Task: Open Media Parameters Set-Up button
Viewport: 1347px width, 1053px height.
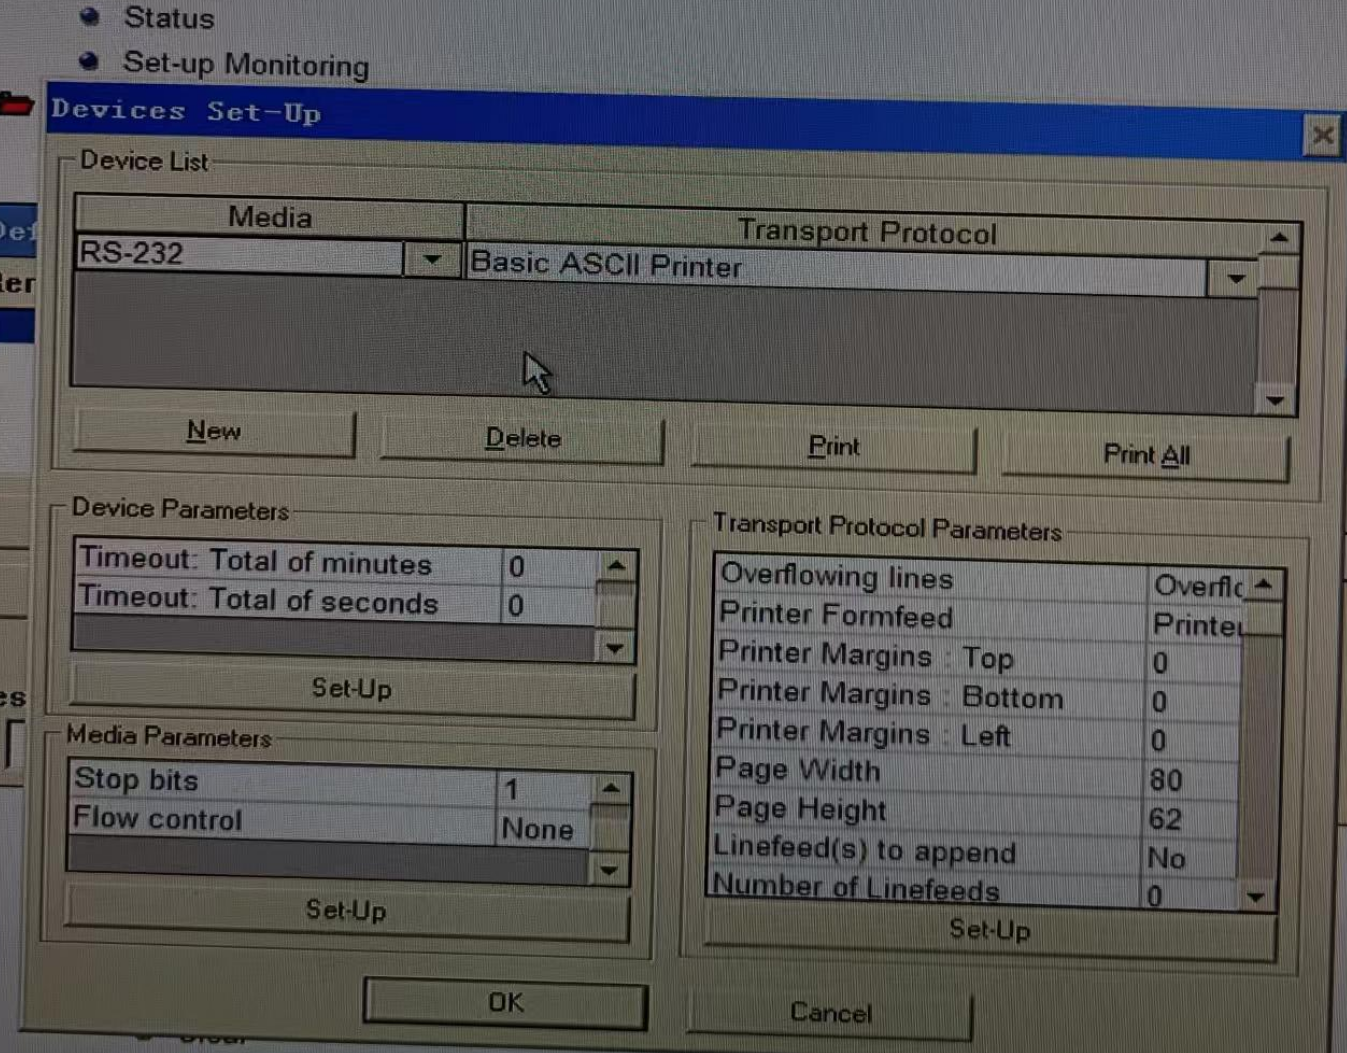Action: (346, 911)
